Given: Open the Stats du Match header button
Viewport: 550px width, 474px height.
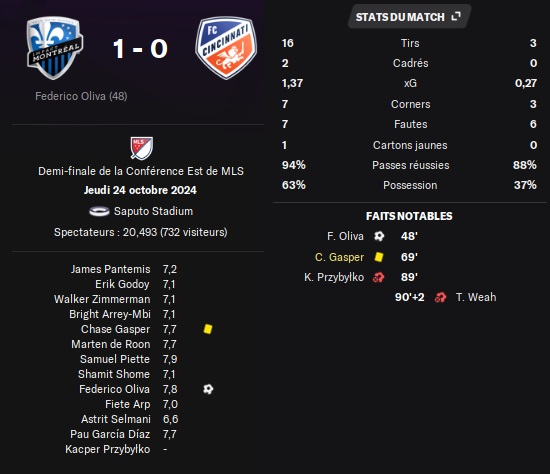Looking at the screenshot, I should [409, 16].
